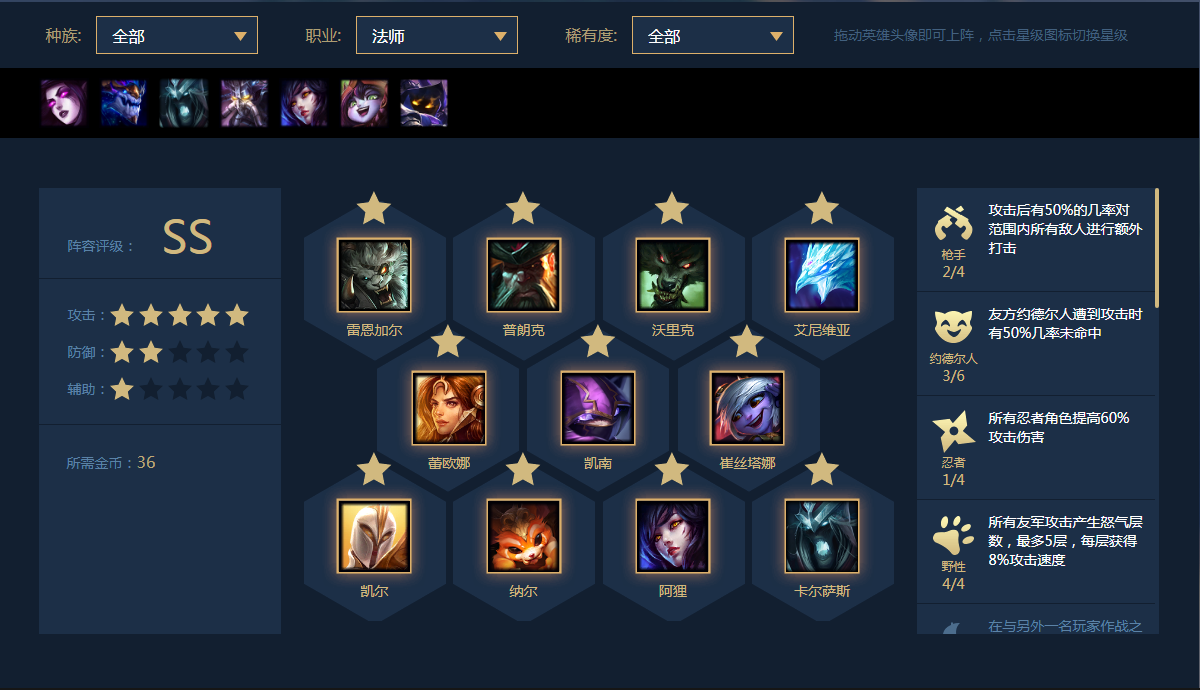Image resolution: width=1200 pixels, height=690 pixels.
Task: Open the 职业 dropdown showing 法师
Action: pyautogui.click(x=437, y=35)
